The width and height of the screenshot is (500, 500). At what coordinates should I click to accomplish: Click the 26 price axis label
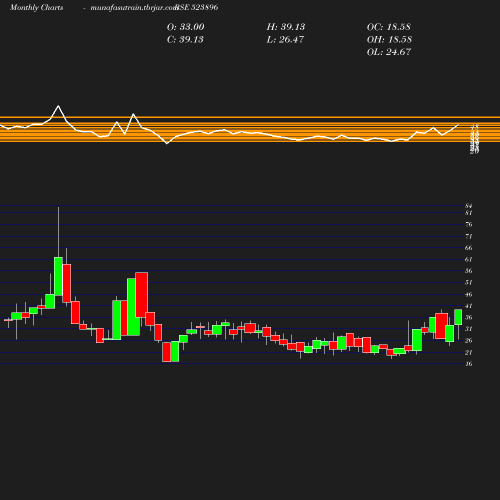[469, 340]
